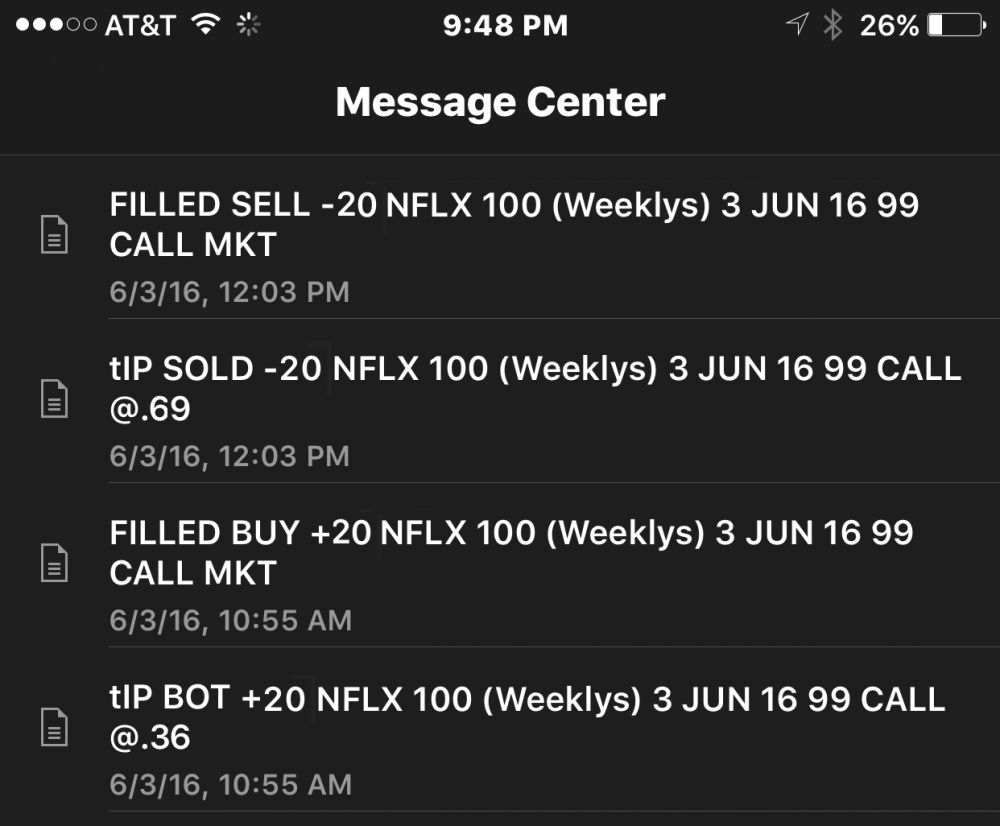
Task: Tap document icon beside tIP BOT message
Action: tap(54, 727)
